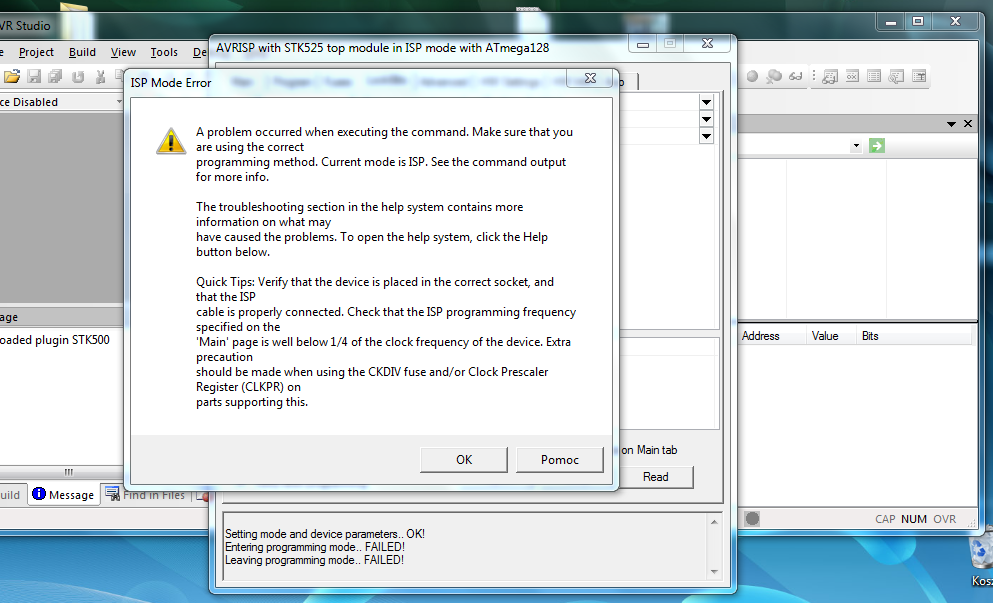Viewport: 993px width, 603px height.
Task: Minimize the AVR Studio main window
Action: tap(890, 23)
